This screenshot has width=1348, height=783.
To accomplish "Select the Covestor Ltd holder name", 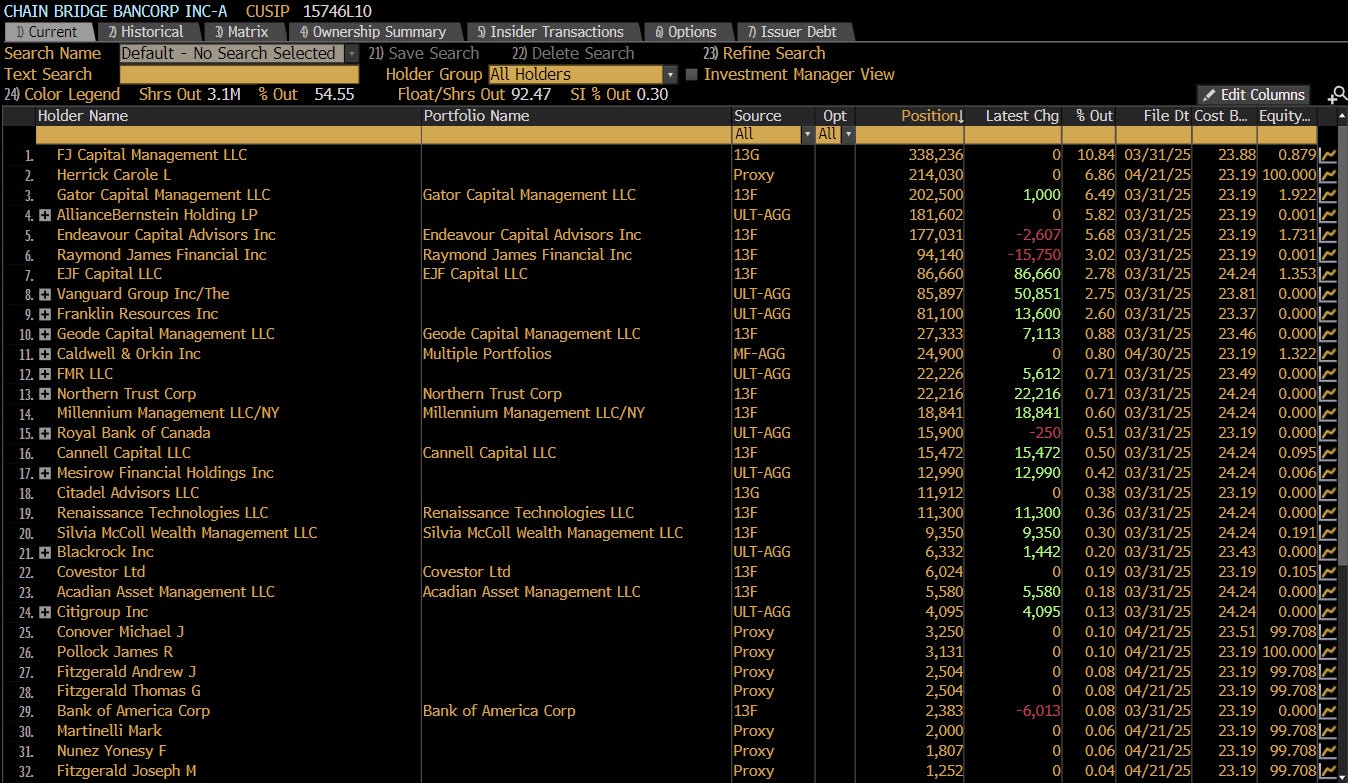I will pos(101,572).
